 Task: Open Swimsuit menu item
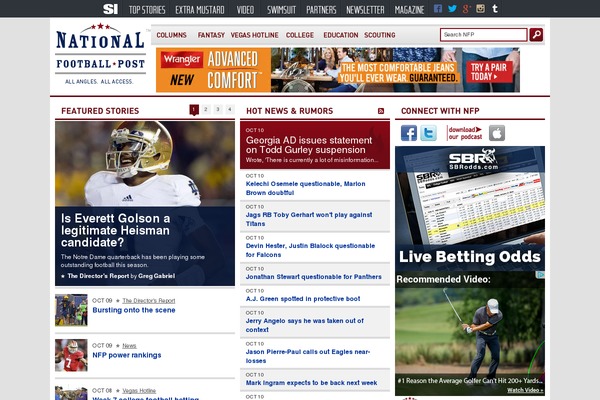tap(281, 10)
